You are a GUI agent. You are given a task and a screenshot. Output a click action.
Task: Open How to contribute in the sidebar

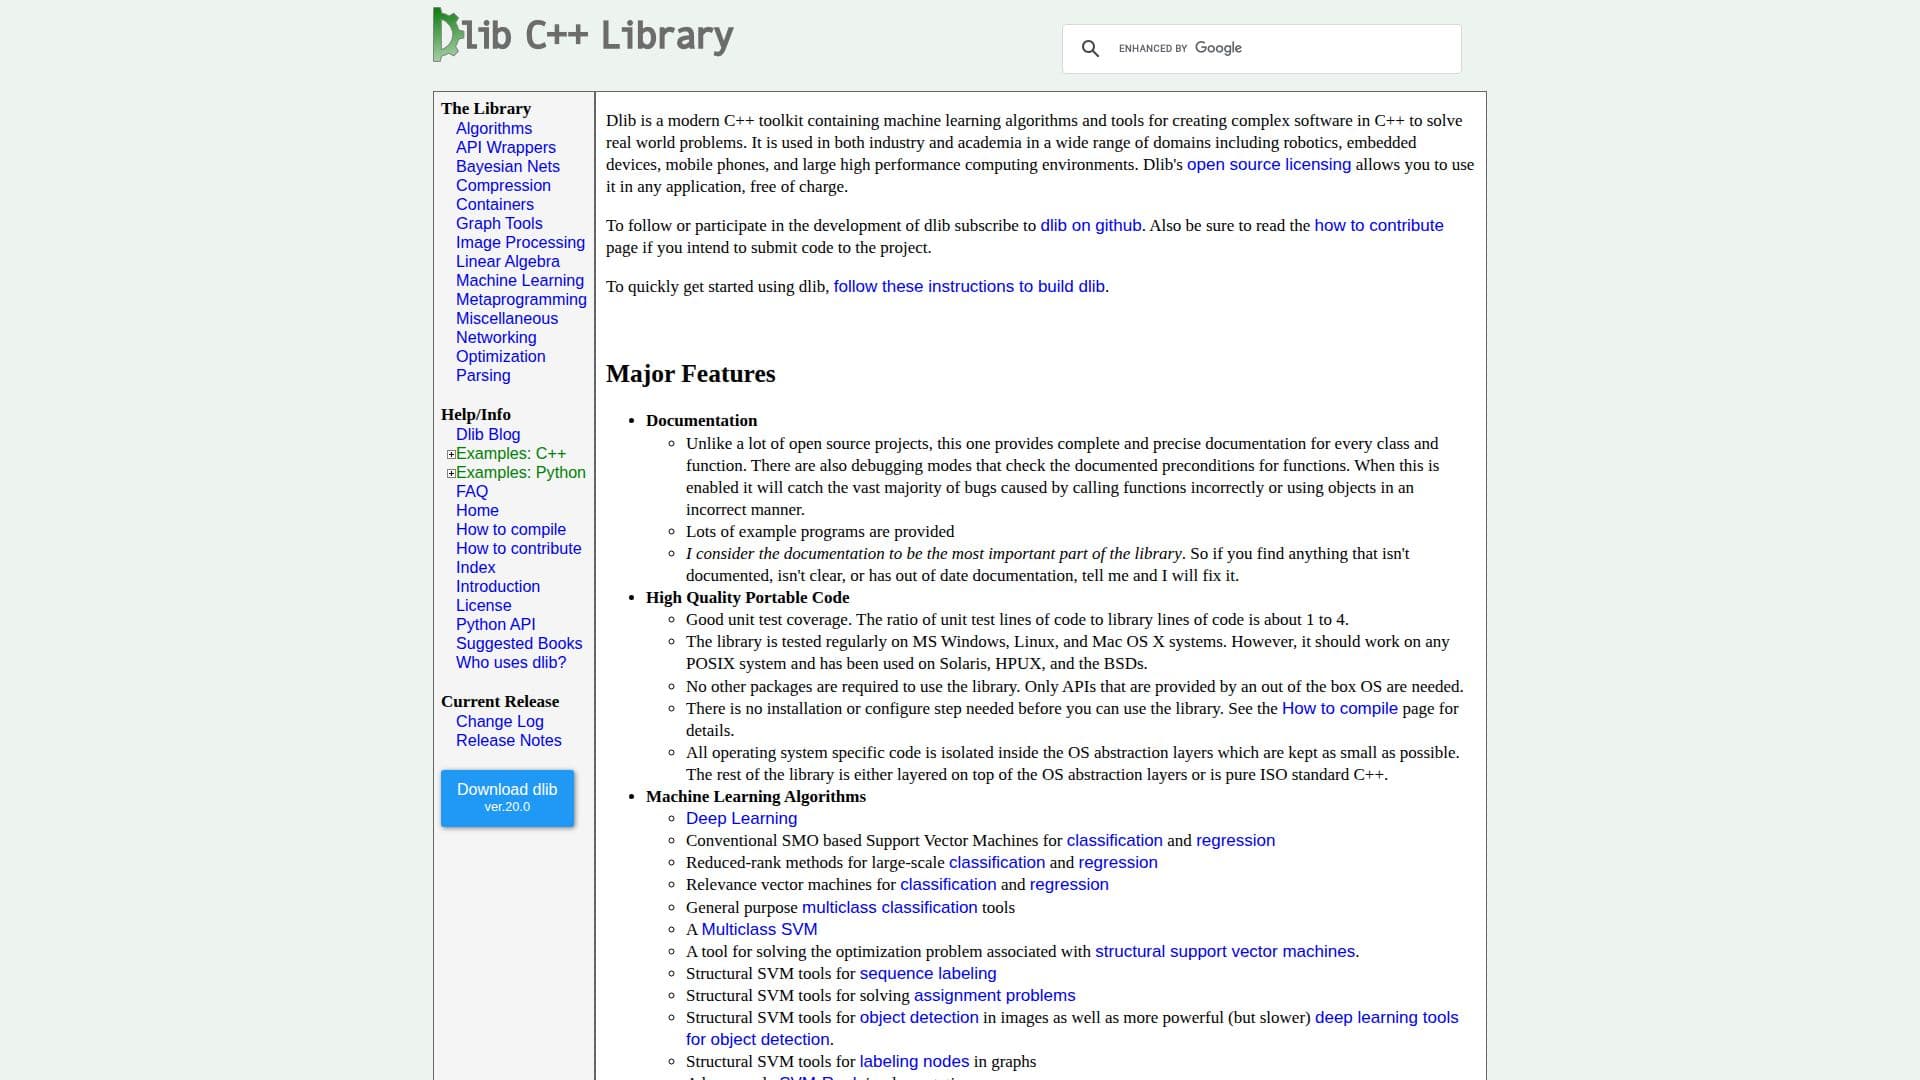[x=518, y=548]
